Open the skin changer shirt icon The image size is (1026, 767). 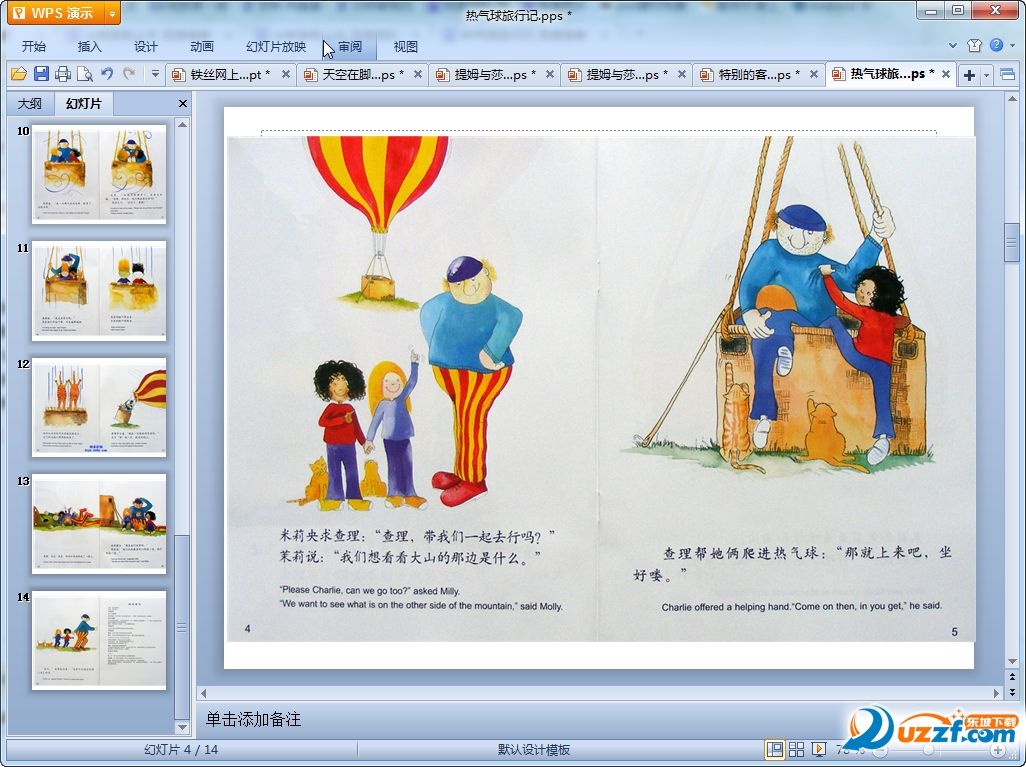coord(974,45)
